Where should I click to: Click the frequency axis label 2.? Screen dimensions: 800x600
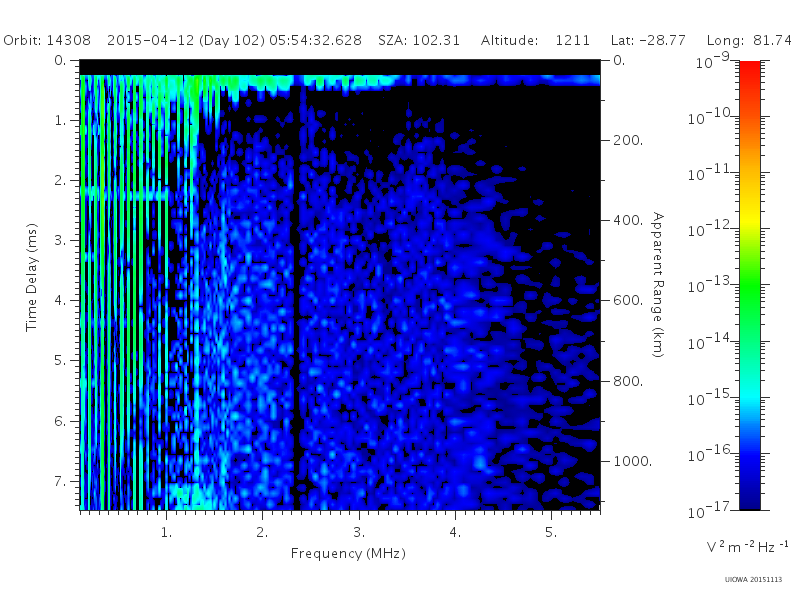point(262,532)
